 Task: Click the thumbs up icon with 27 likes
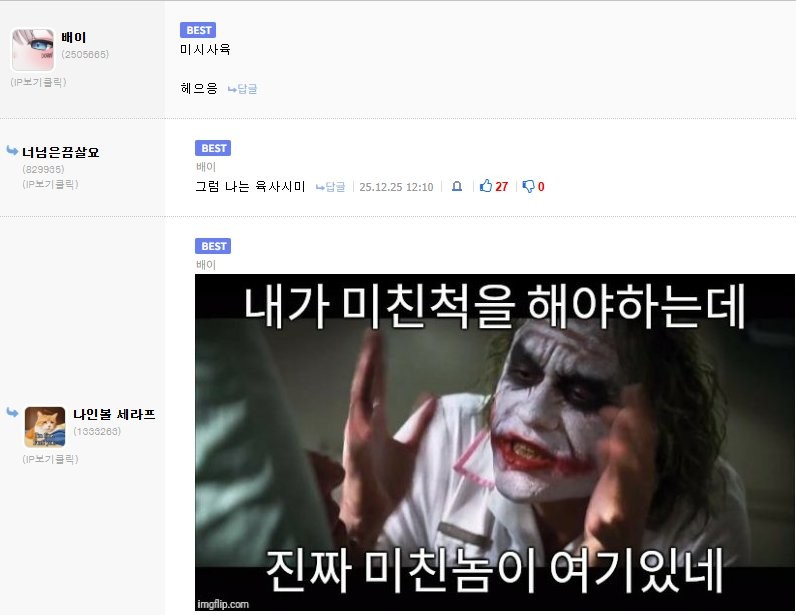point(486,186)
